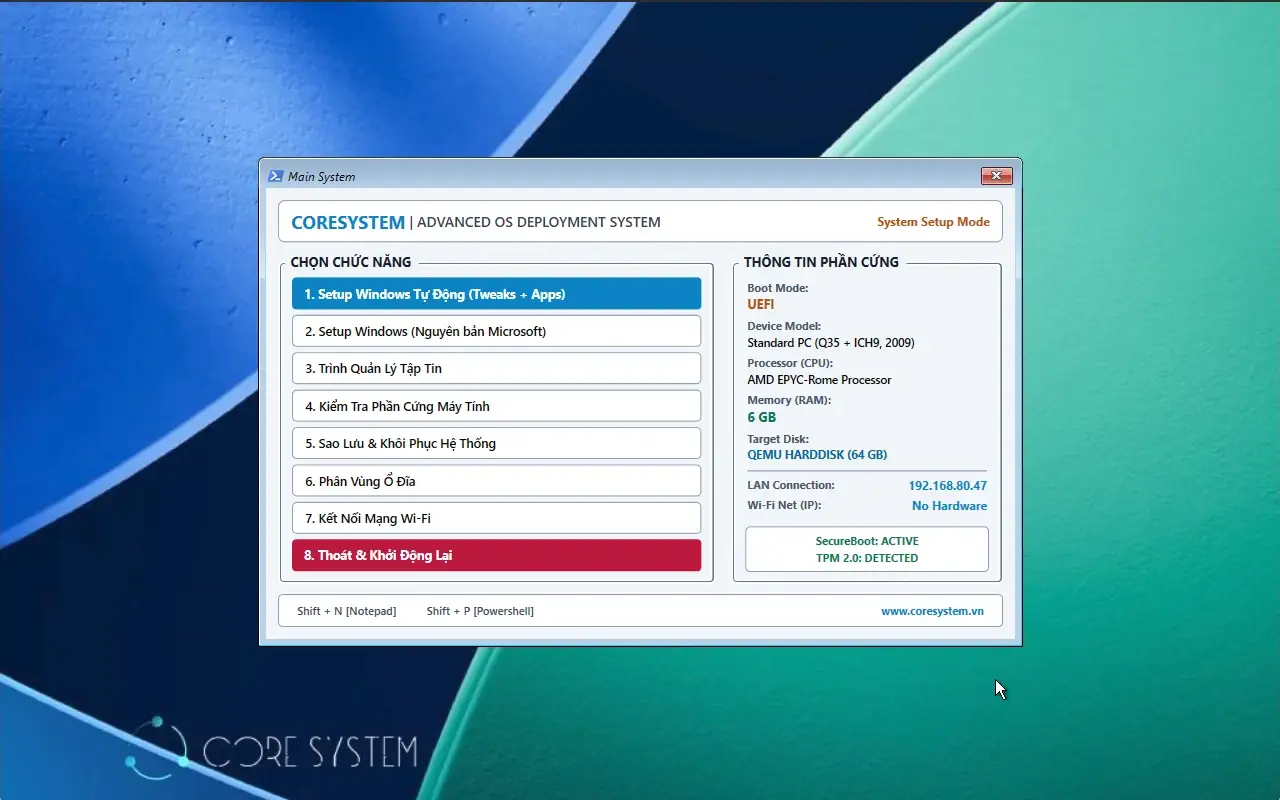
Task: Click System Setup Mode label
Action: pos(933,222)
